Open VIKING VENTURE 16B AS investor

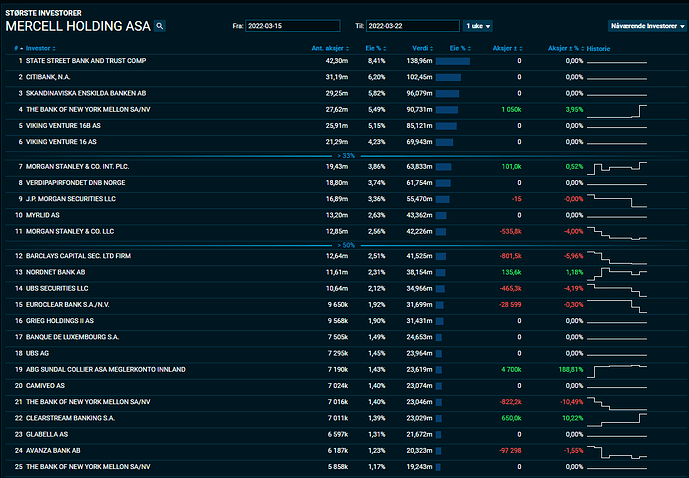click(63, 126)
